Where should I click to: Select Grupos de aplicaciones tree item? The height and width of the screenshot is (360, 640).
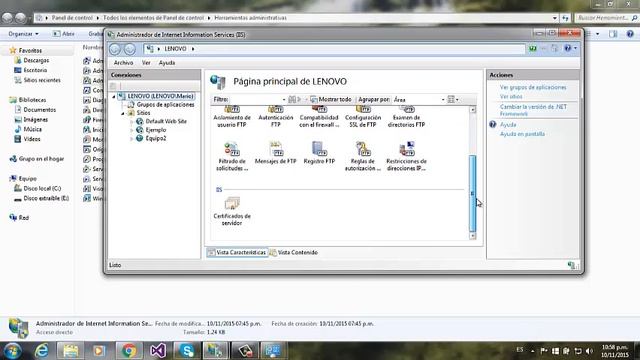pos(161,105)
